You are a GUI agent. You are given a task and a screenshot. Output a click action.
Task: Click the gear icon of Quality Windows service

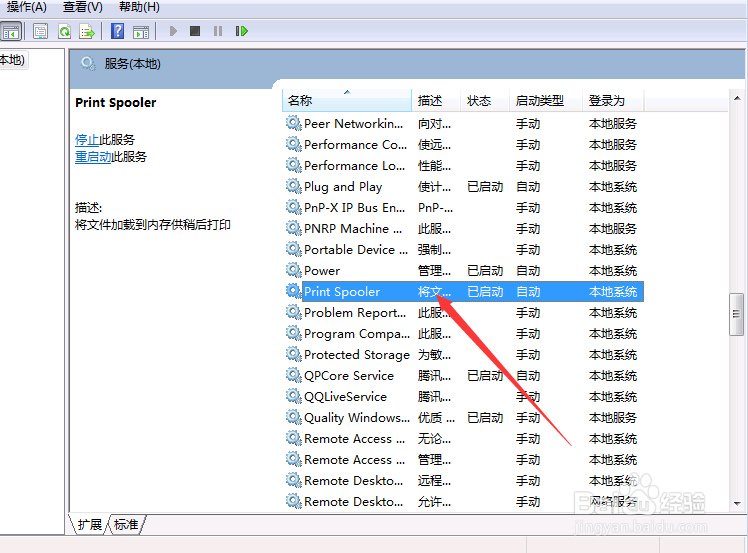pyautogui.click(x=293, y=417)
